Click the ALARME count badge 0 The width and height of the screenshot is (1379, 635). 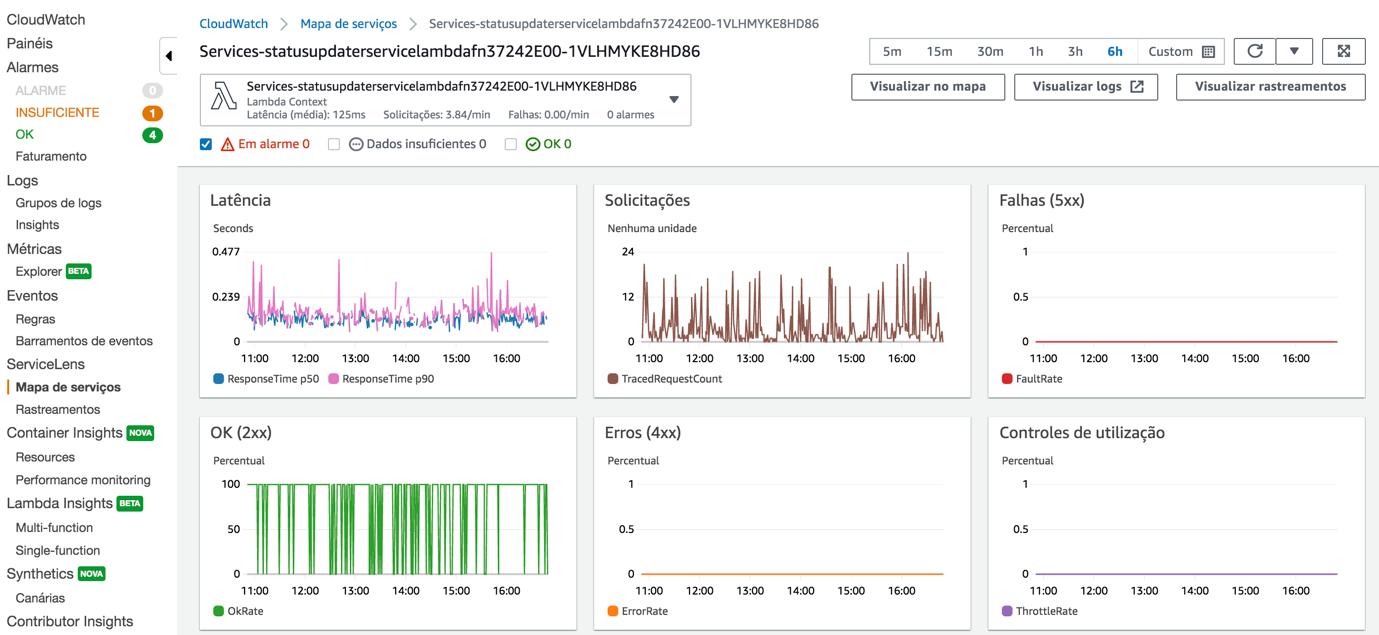[152, 90]
